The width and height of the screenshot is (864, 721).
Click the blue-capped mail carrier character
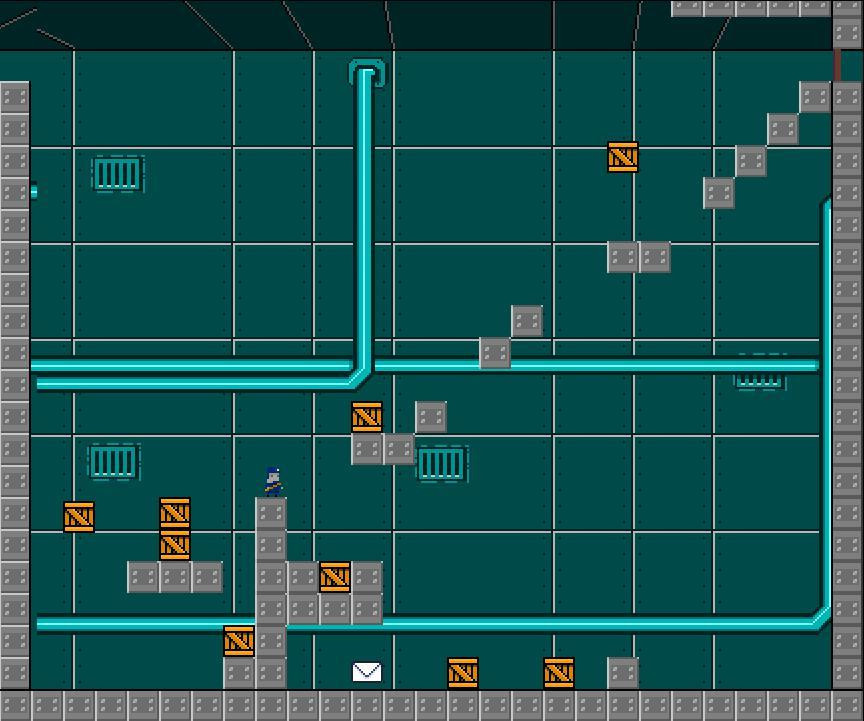pos(273,481)
